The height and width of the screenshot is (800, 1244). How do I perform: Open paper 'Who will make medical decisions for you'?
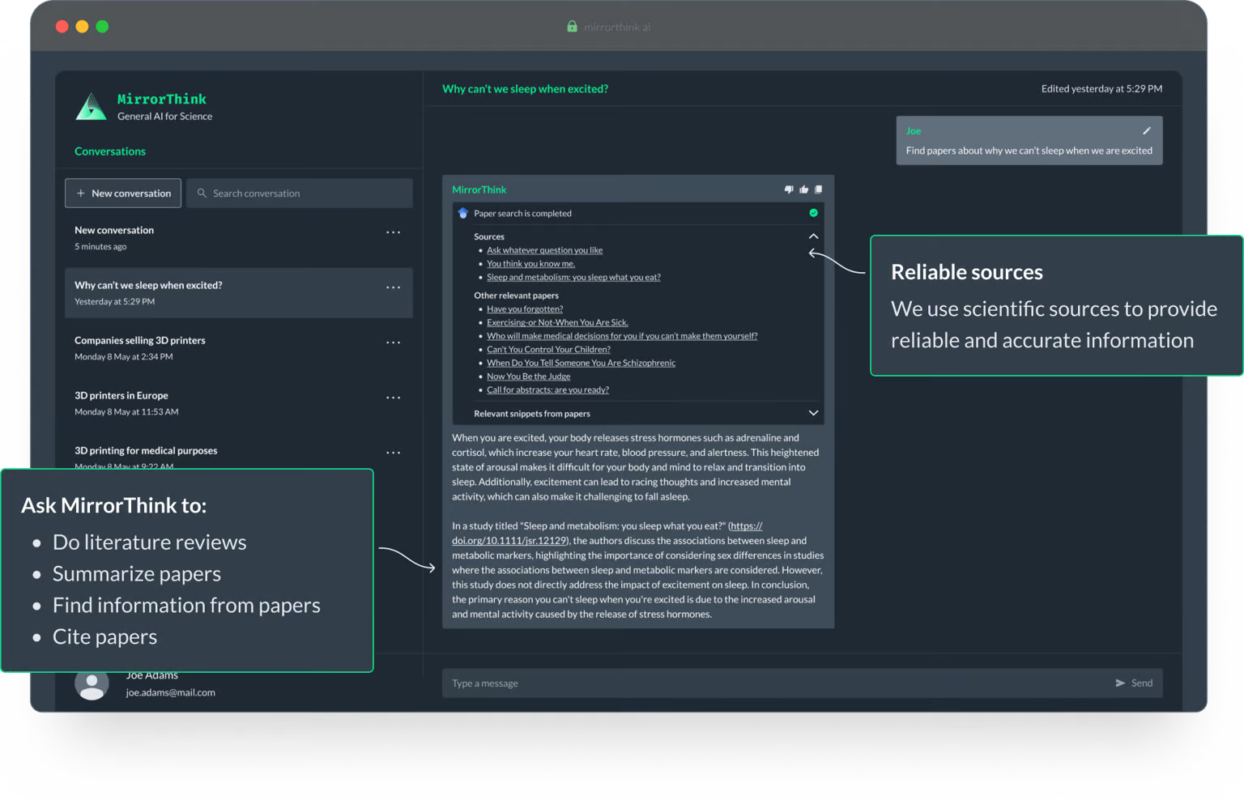[x=622, y=336]
